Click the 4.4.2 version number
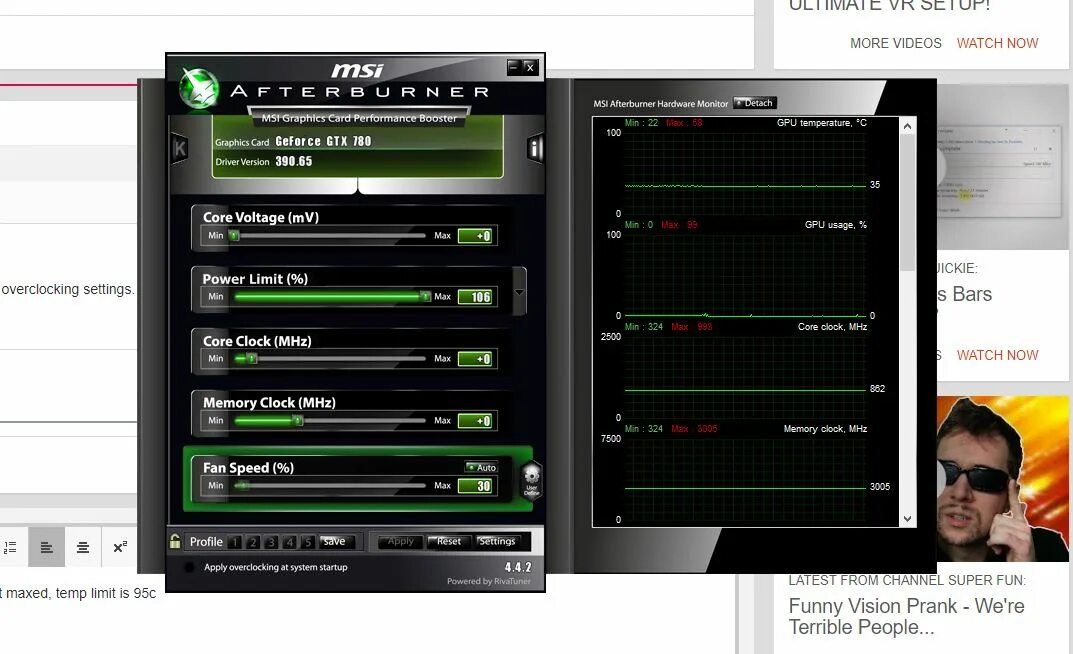The image size is (1073, 654). click(518, 567)
